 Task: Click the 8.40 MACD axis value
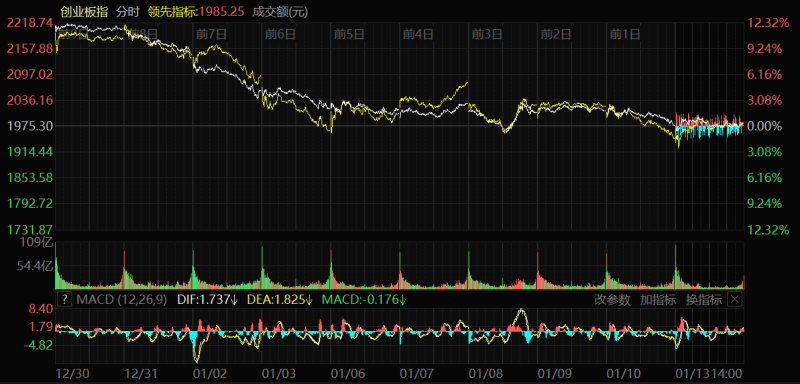point(41,309)
